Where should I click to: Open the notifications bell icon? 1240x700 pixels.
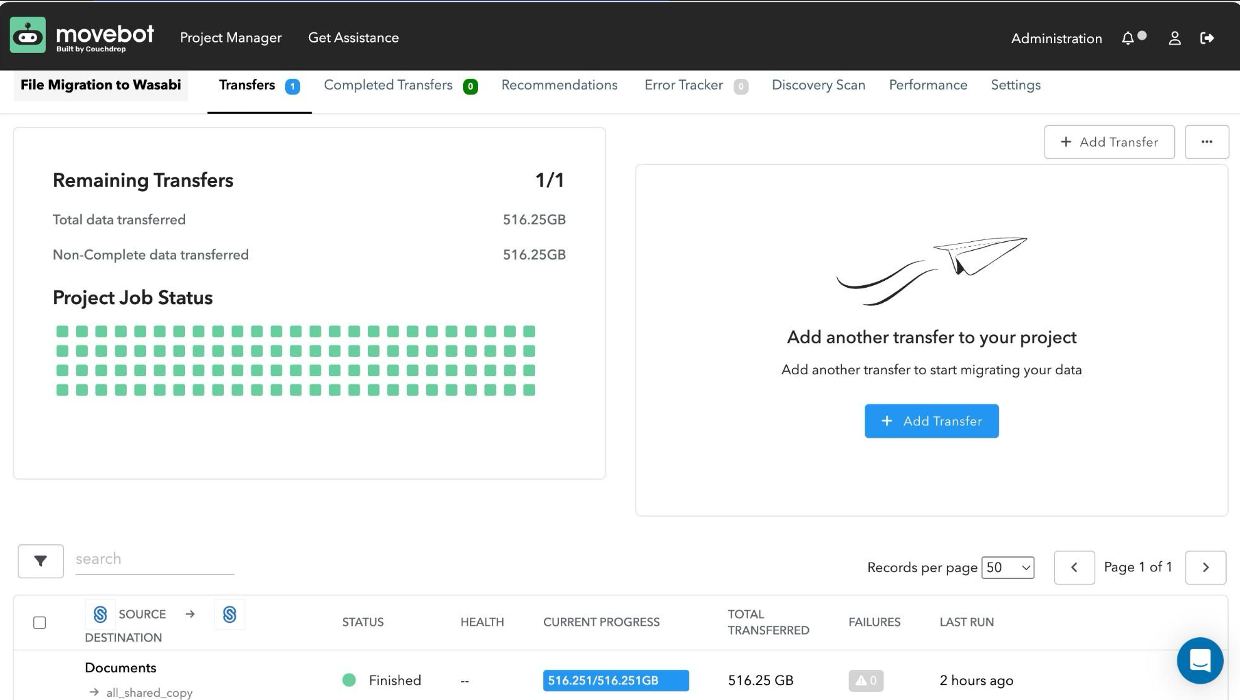(1128, 38)
